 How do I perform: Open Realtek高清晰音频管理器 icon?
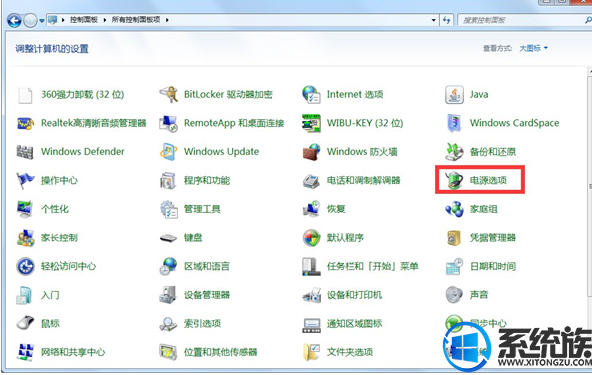tap(25, 123)
